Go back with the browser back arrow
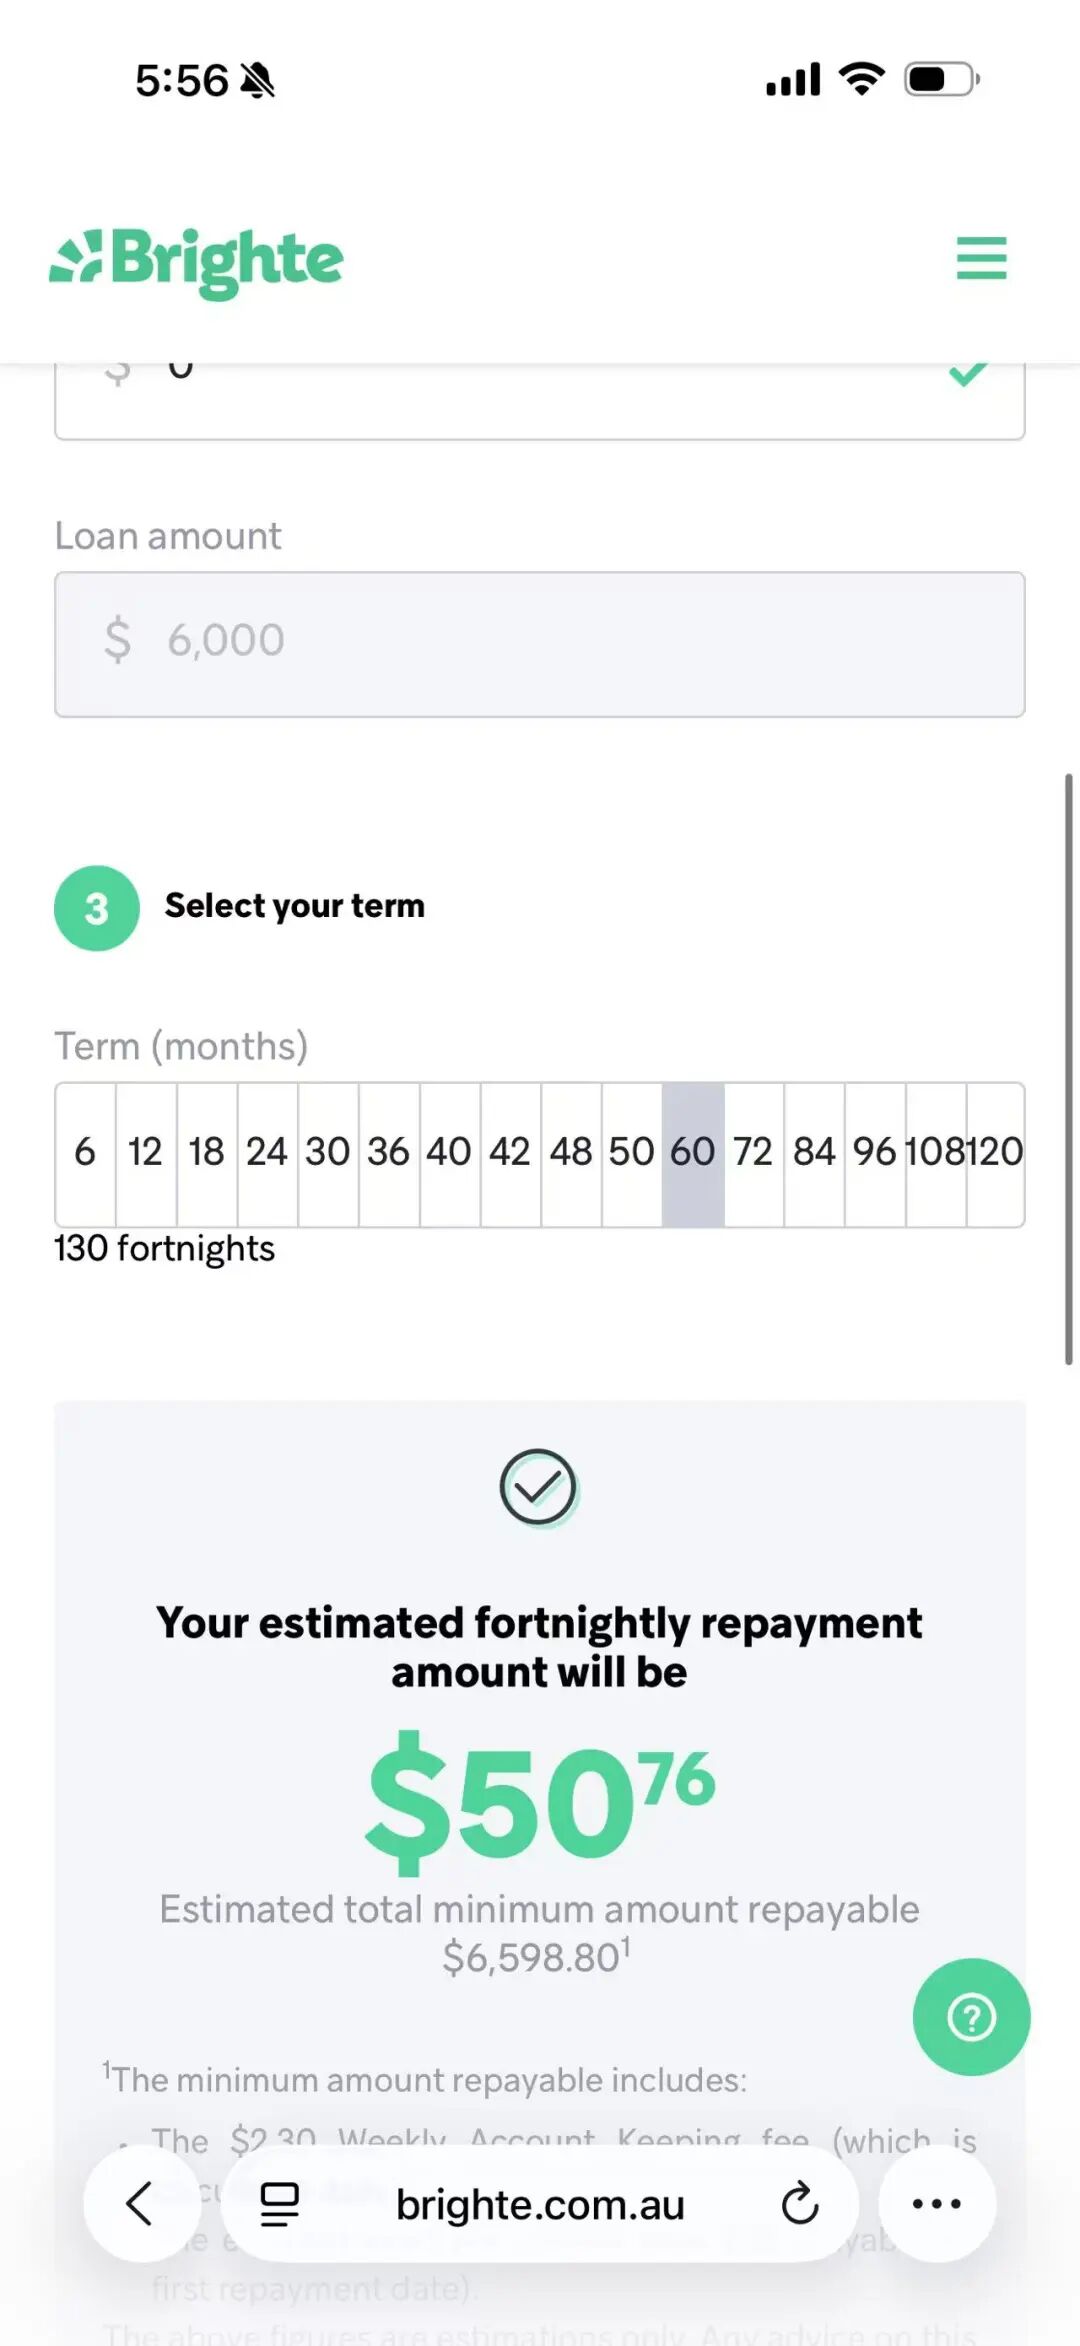Viewport: 1080px width, 2346px height. pyautogui.click(x=140, y=2203)
